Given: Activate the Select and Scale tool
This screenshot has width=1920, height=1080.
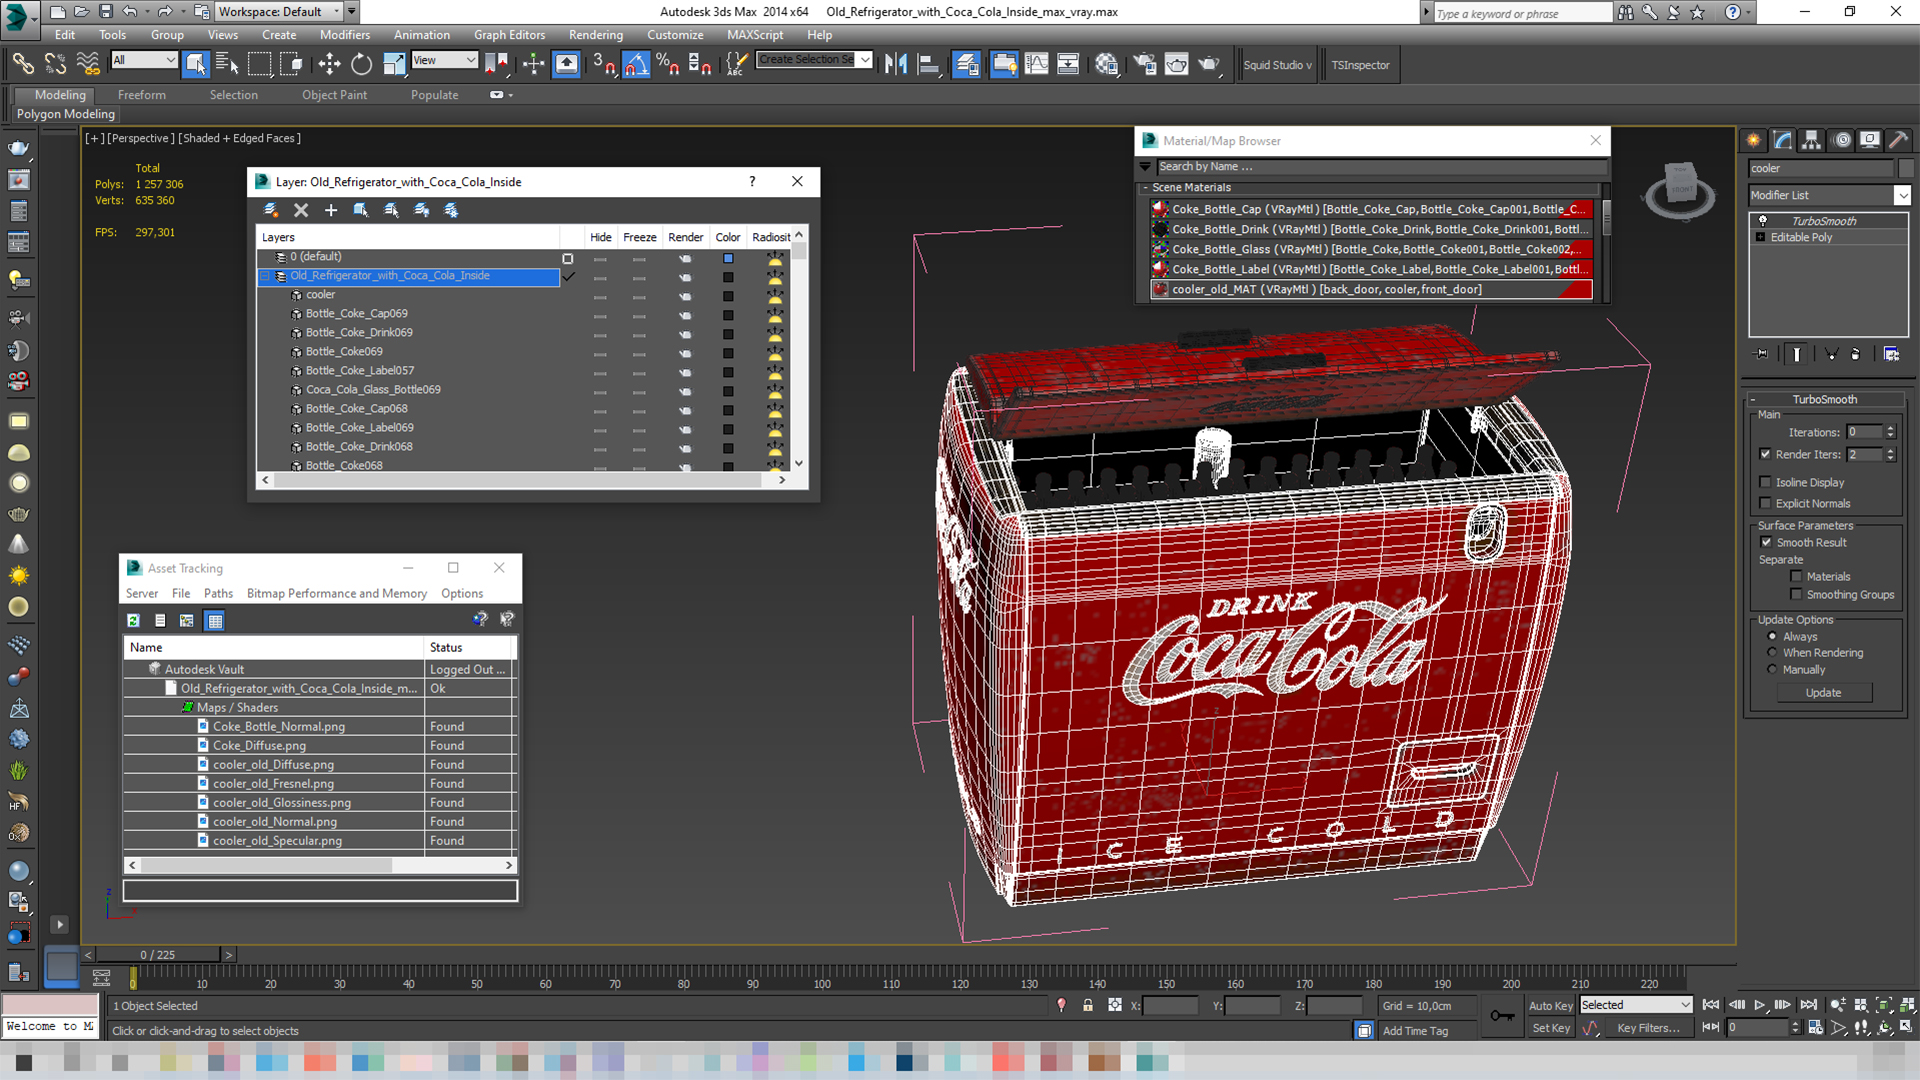Looking at the screenshot, I should pos(394,64).
